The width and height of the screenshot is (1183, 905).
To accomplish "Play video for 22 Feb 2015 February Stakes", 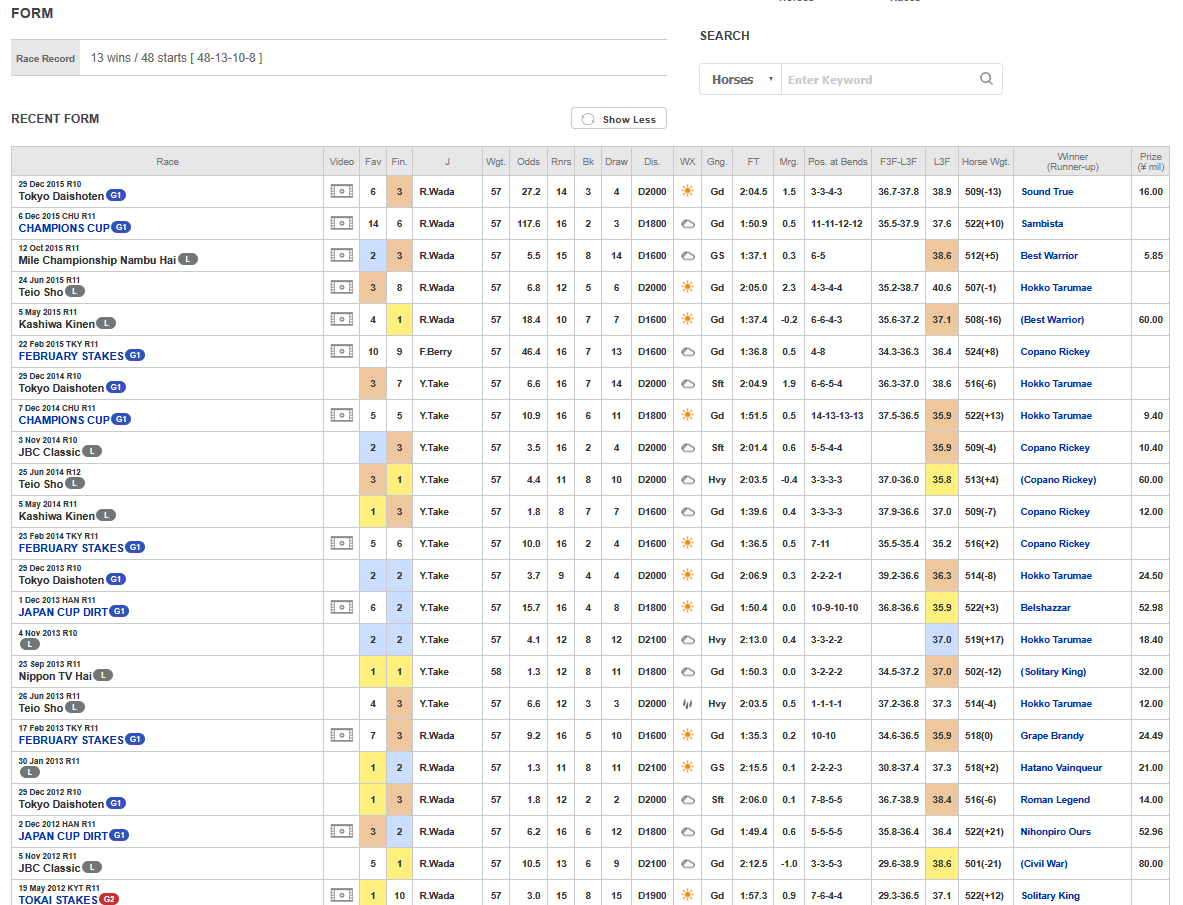I will 341,351.
